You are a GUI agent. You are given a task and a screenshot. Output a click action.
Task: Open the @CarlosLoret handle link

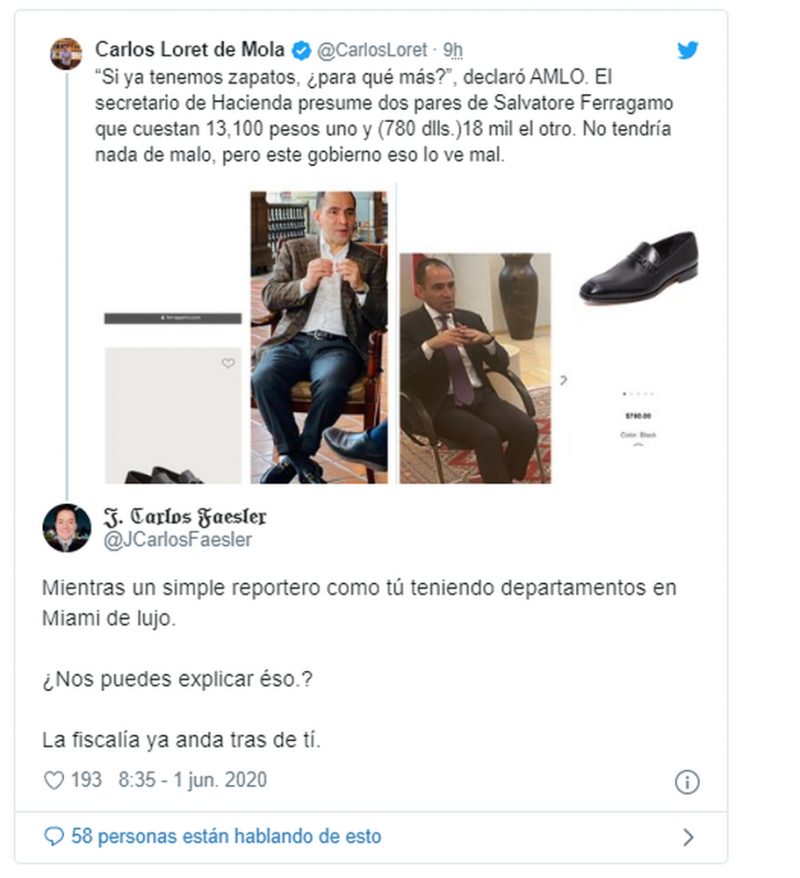tap(372, 50)
